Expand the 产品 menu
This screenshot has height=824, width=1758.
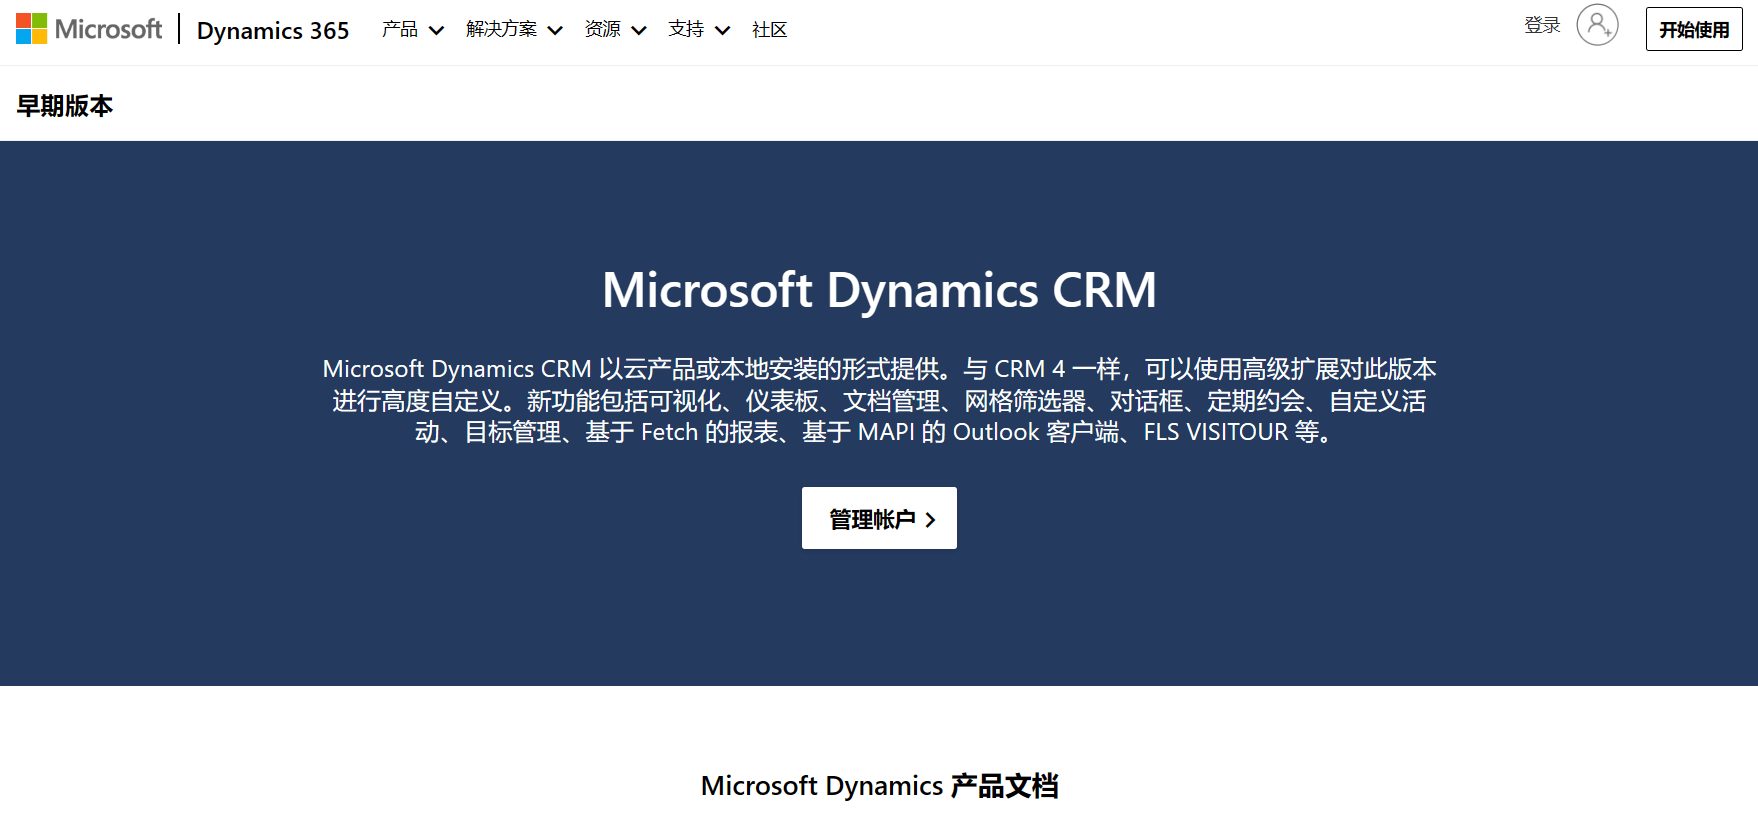tap(412, 30)
